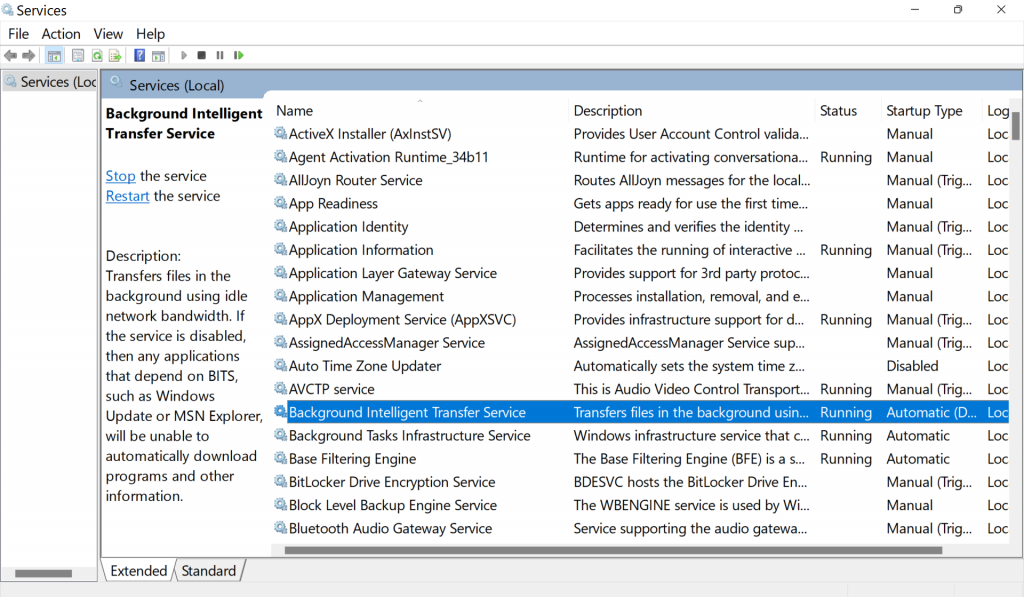Click the Stop Service icon

tap(202, 55)
